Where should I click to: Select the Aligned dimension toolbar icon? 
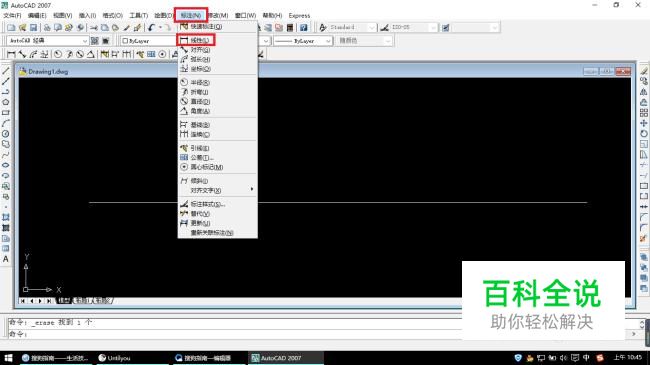click(22, 54)
